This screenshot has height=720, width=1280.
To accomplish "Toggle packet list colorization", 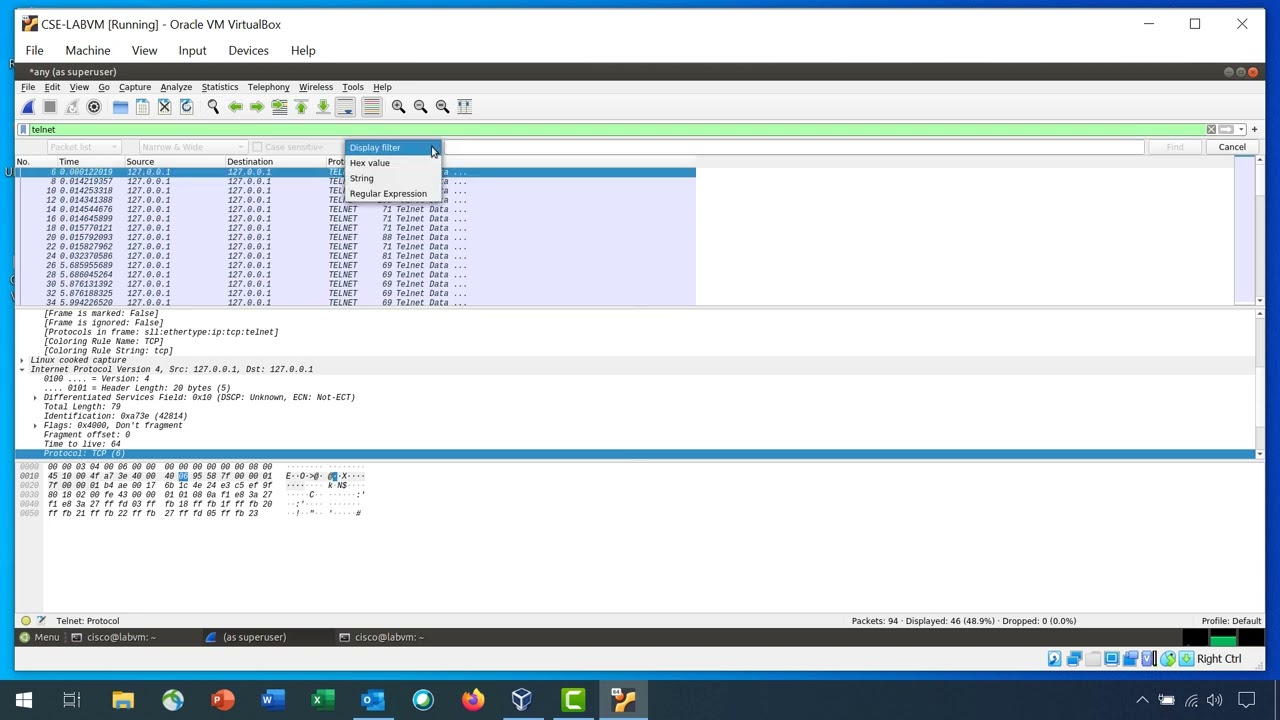I will coord(371,106).
